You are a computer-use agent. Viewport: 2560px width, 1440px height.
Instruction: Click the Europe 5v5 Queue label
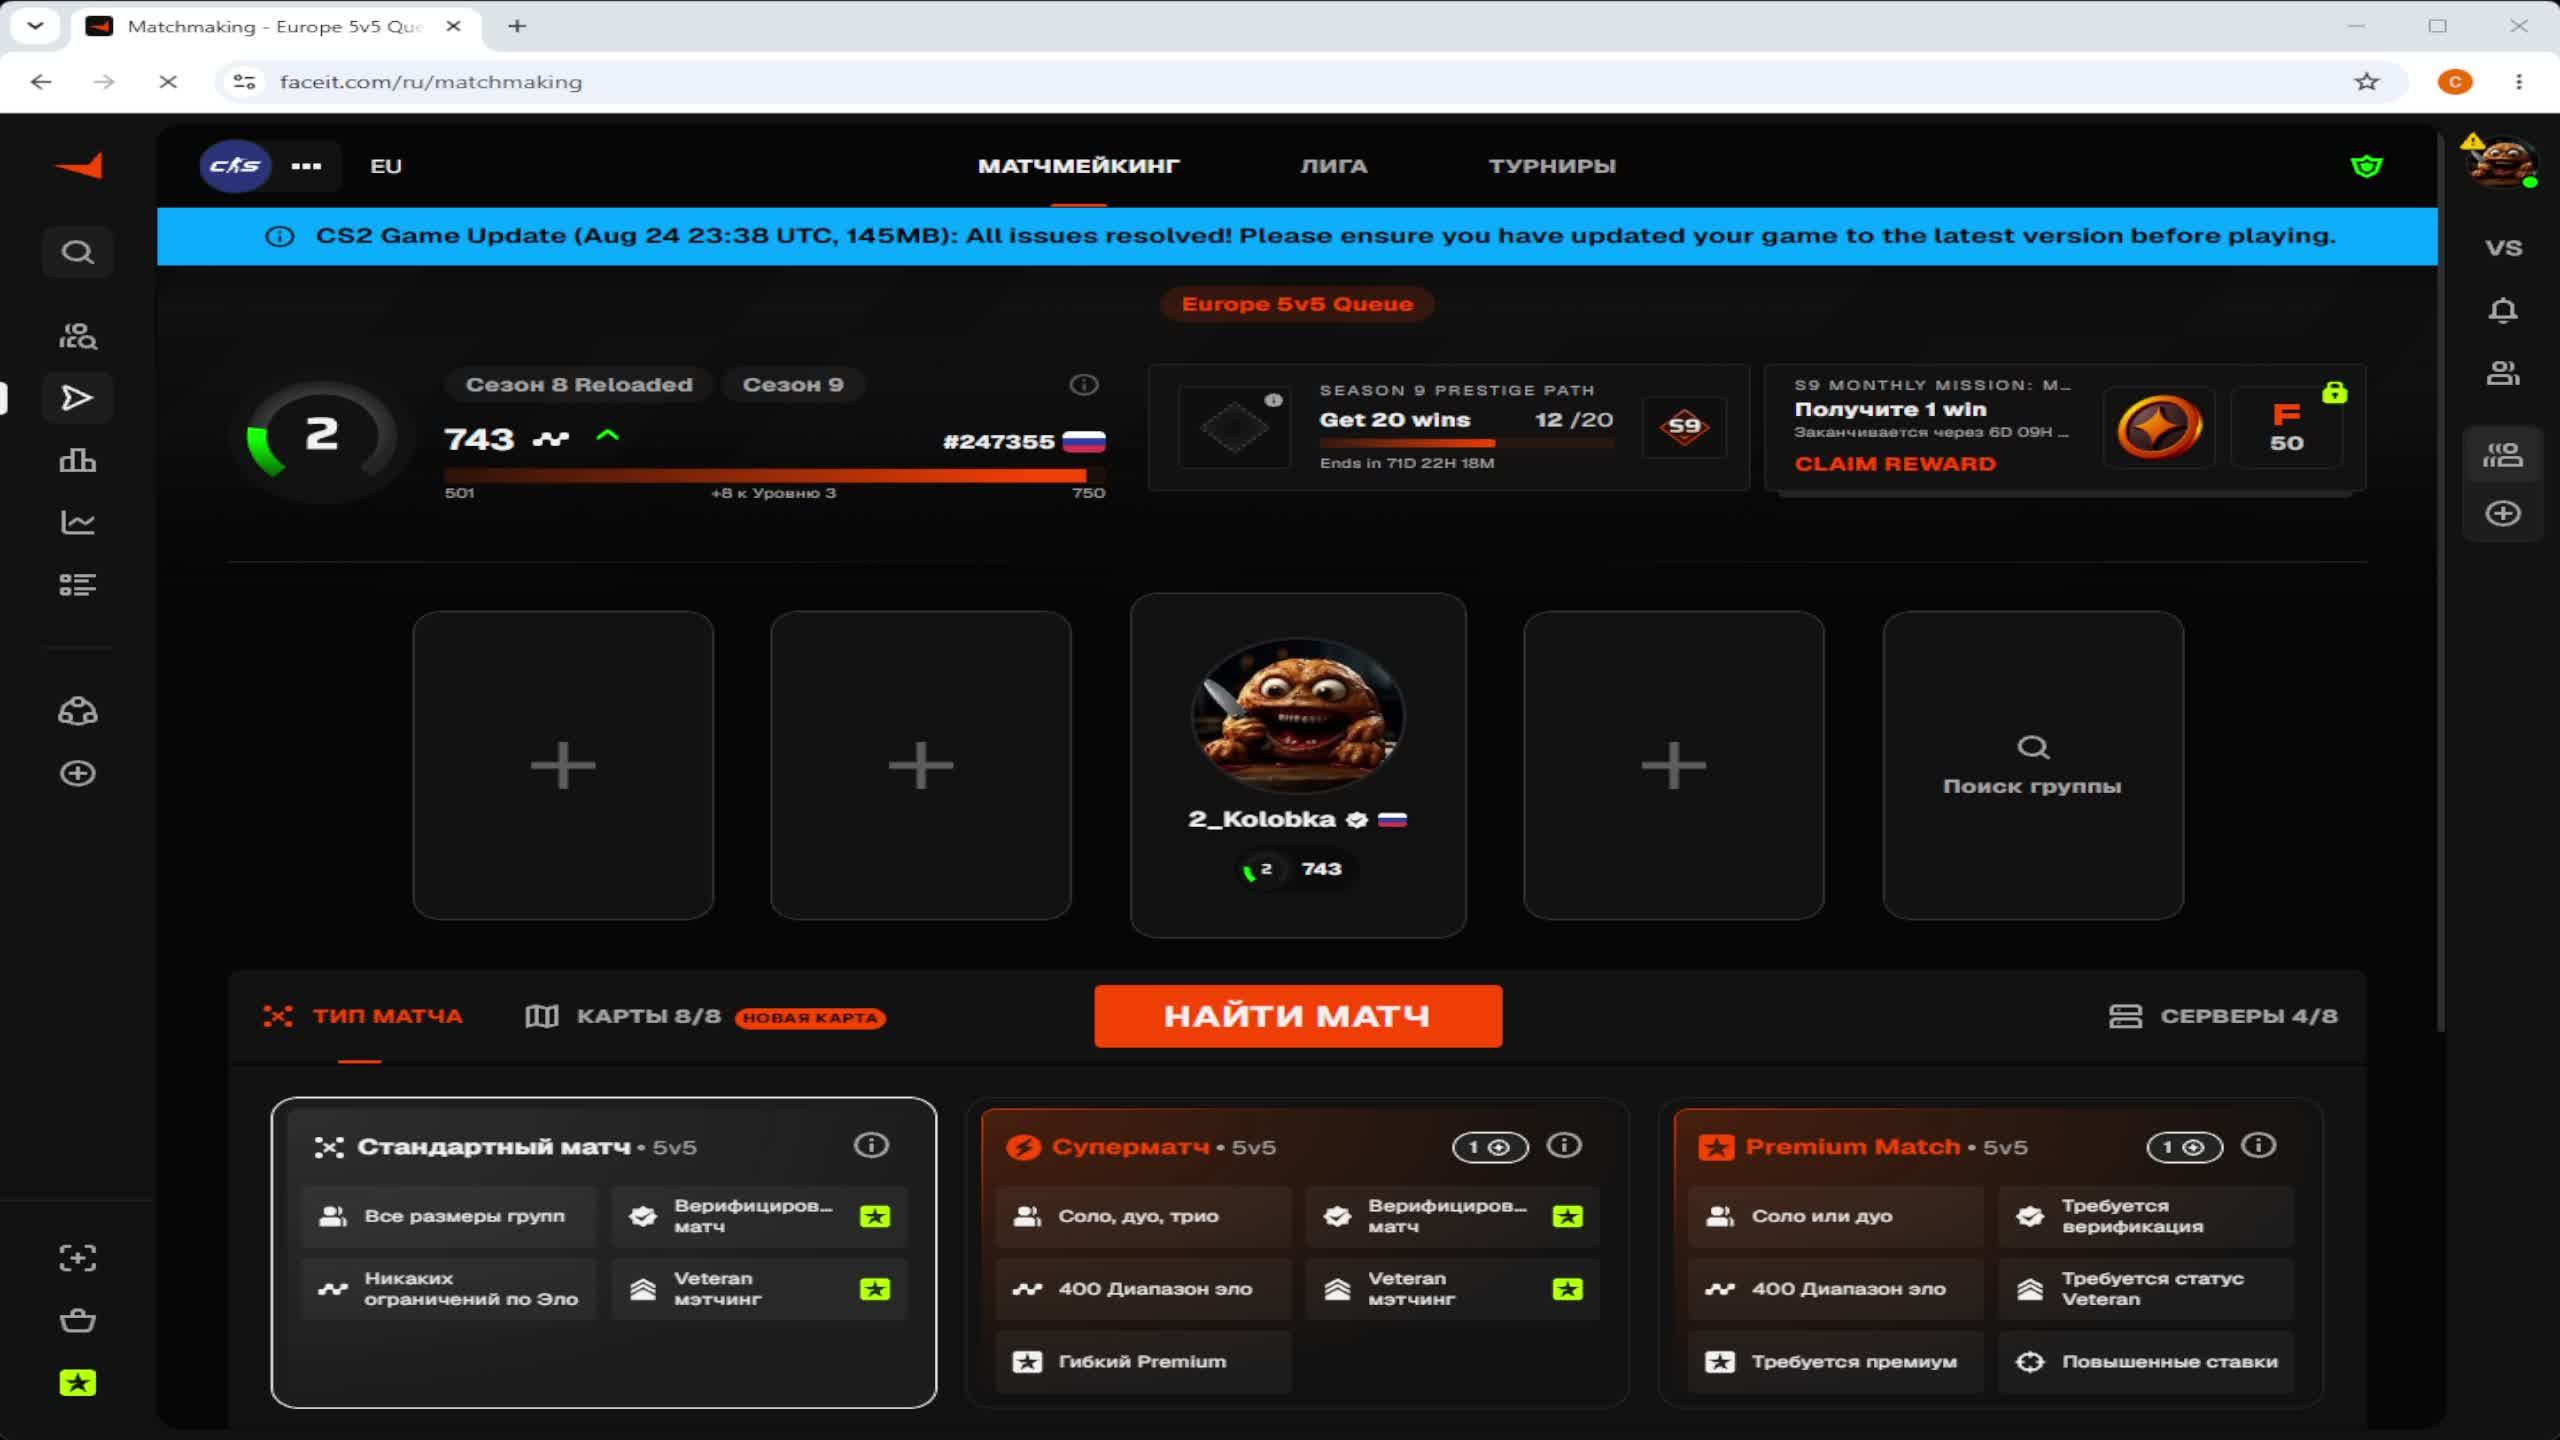1297,304
